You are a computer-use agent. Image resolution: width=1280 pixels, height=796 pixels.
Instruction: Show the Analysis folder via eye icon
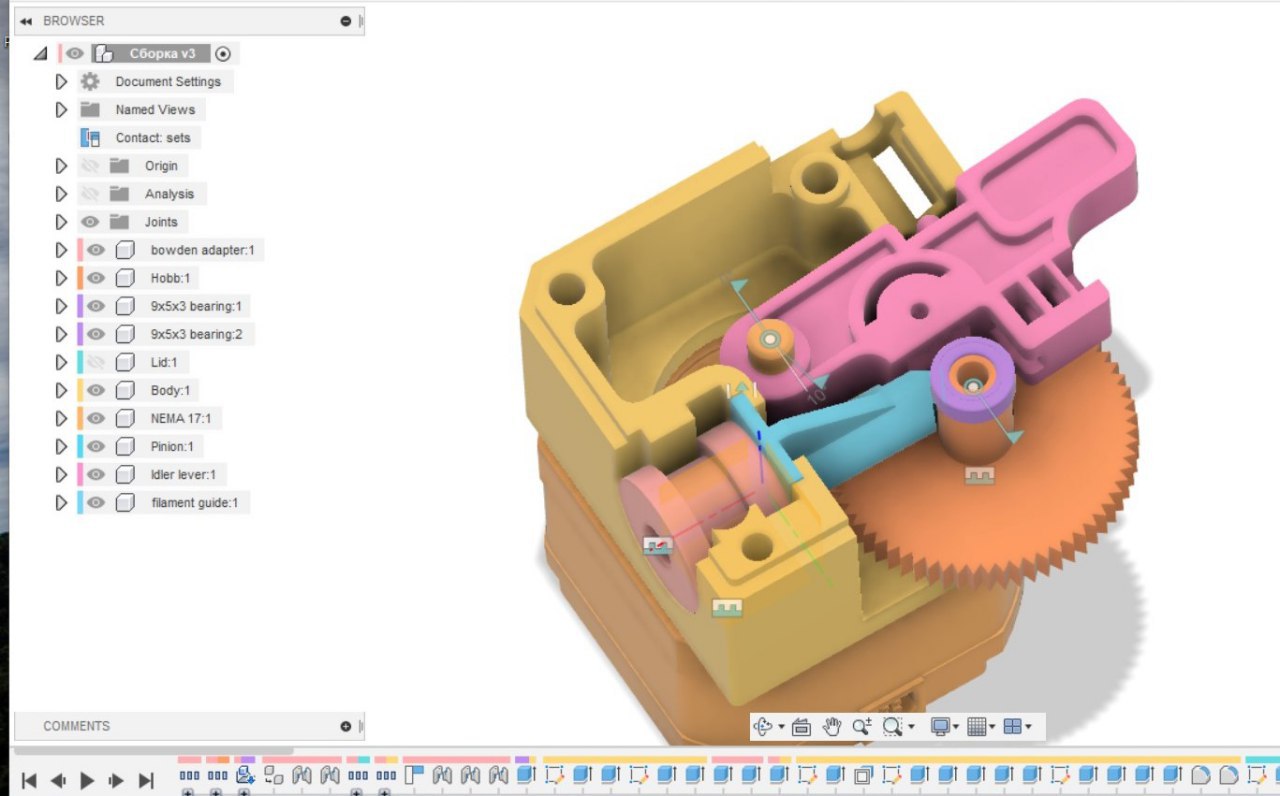(90, 194)
